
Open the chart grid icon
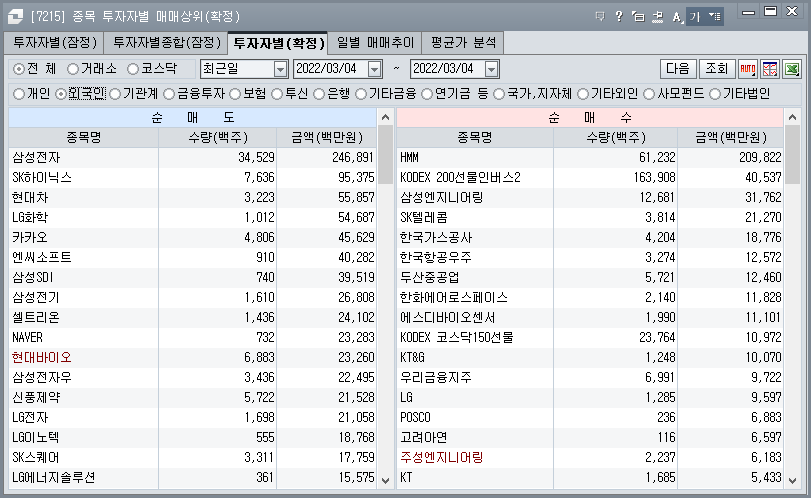770,69
